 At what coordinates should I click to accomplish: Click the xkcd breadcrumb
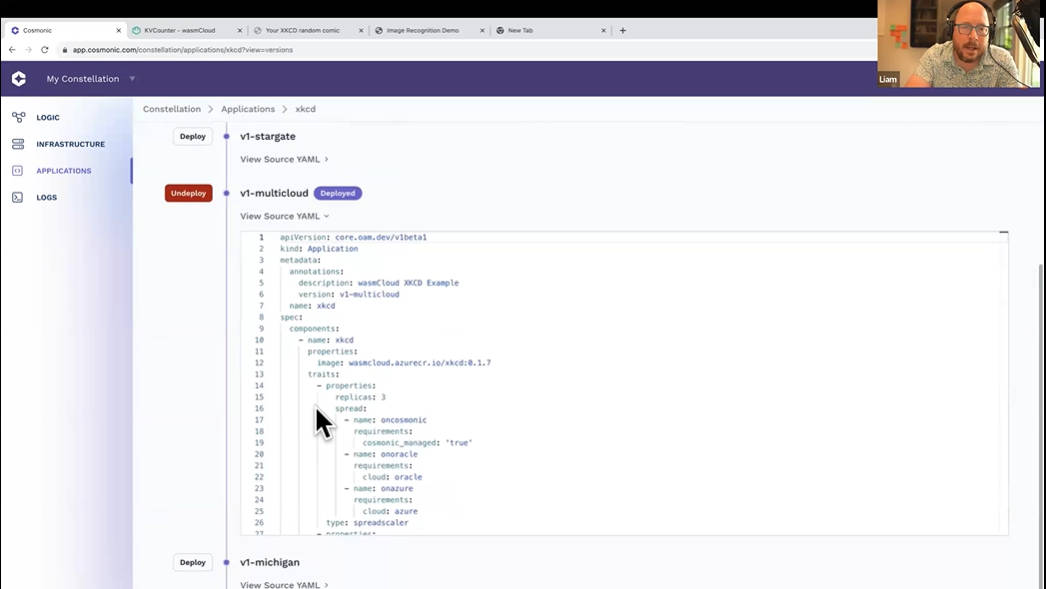(x=306, y=109)
